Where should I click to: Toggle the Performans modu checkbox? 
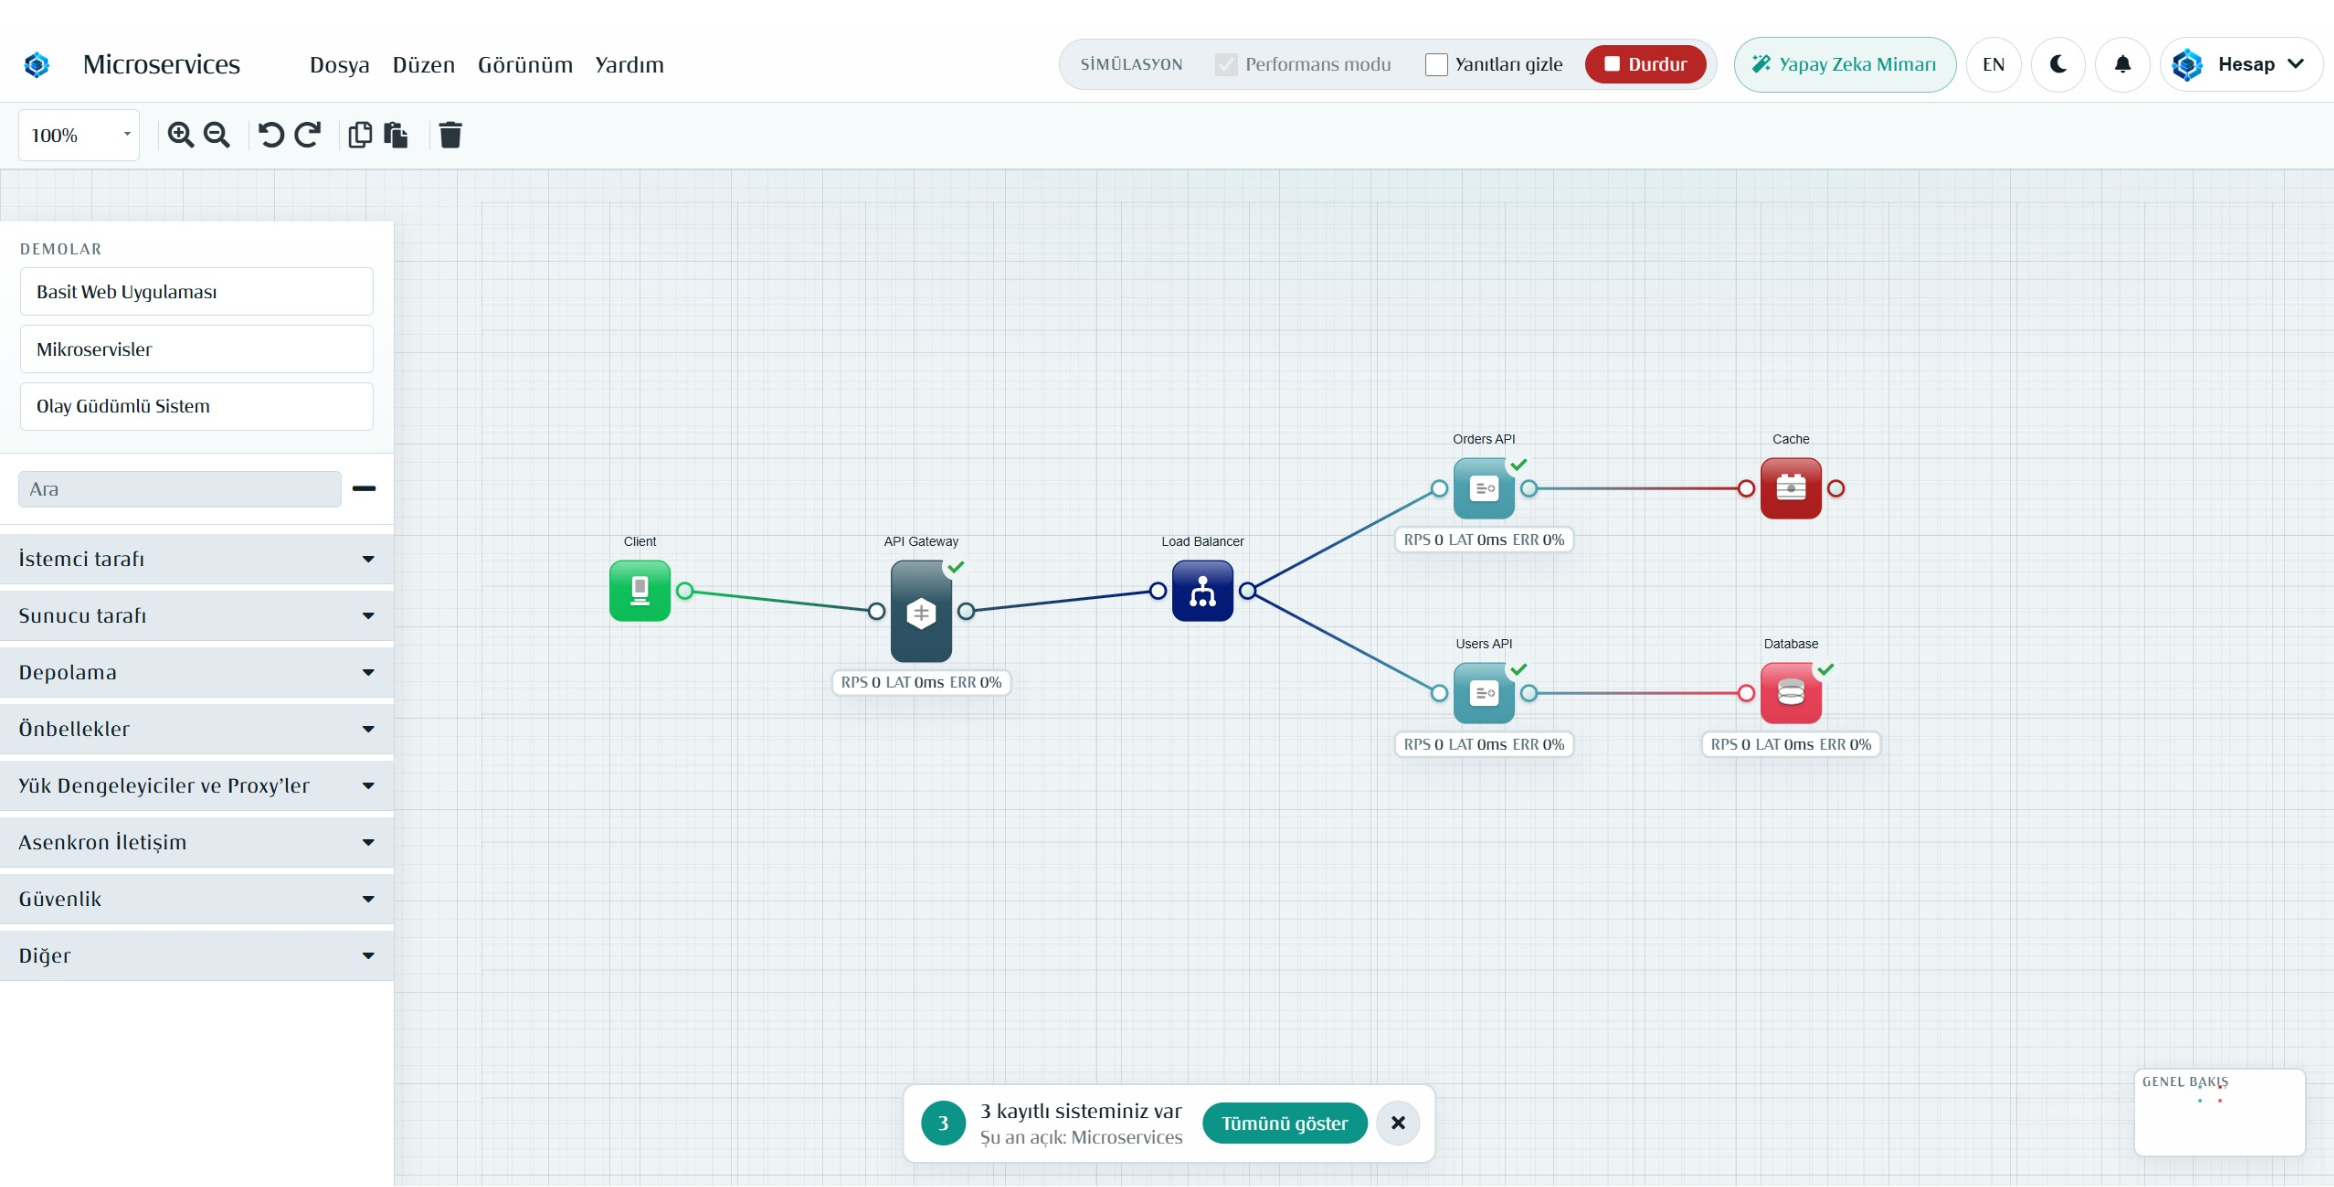pos(1226,64)
